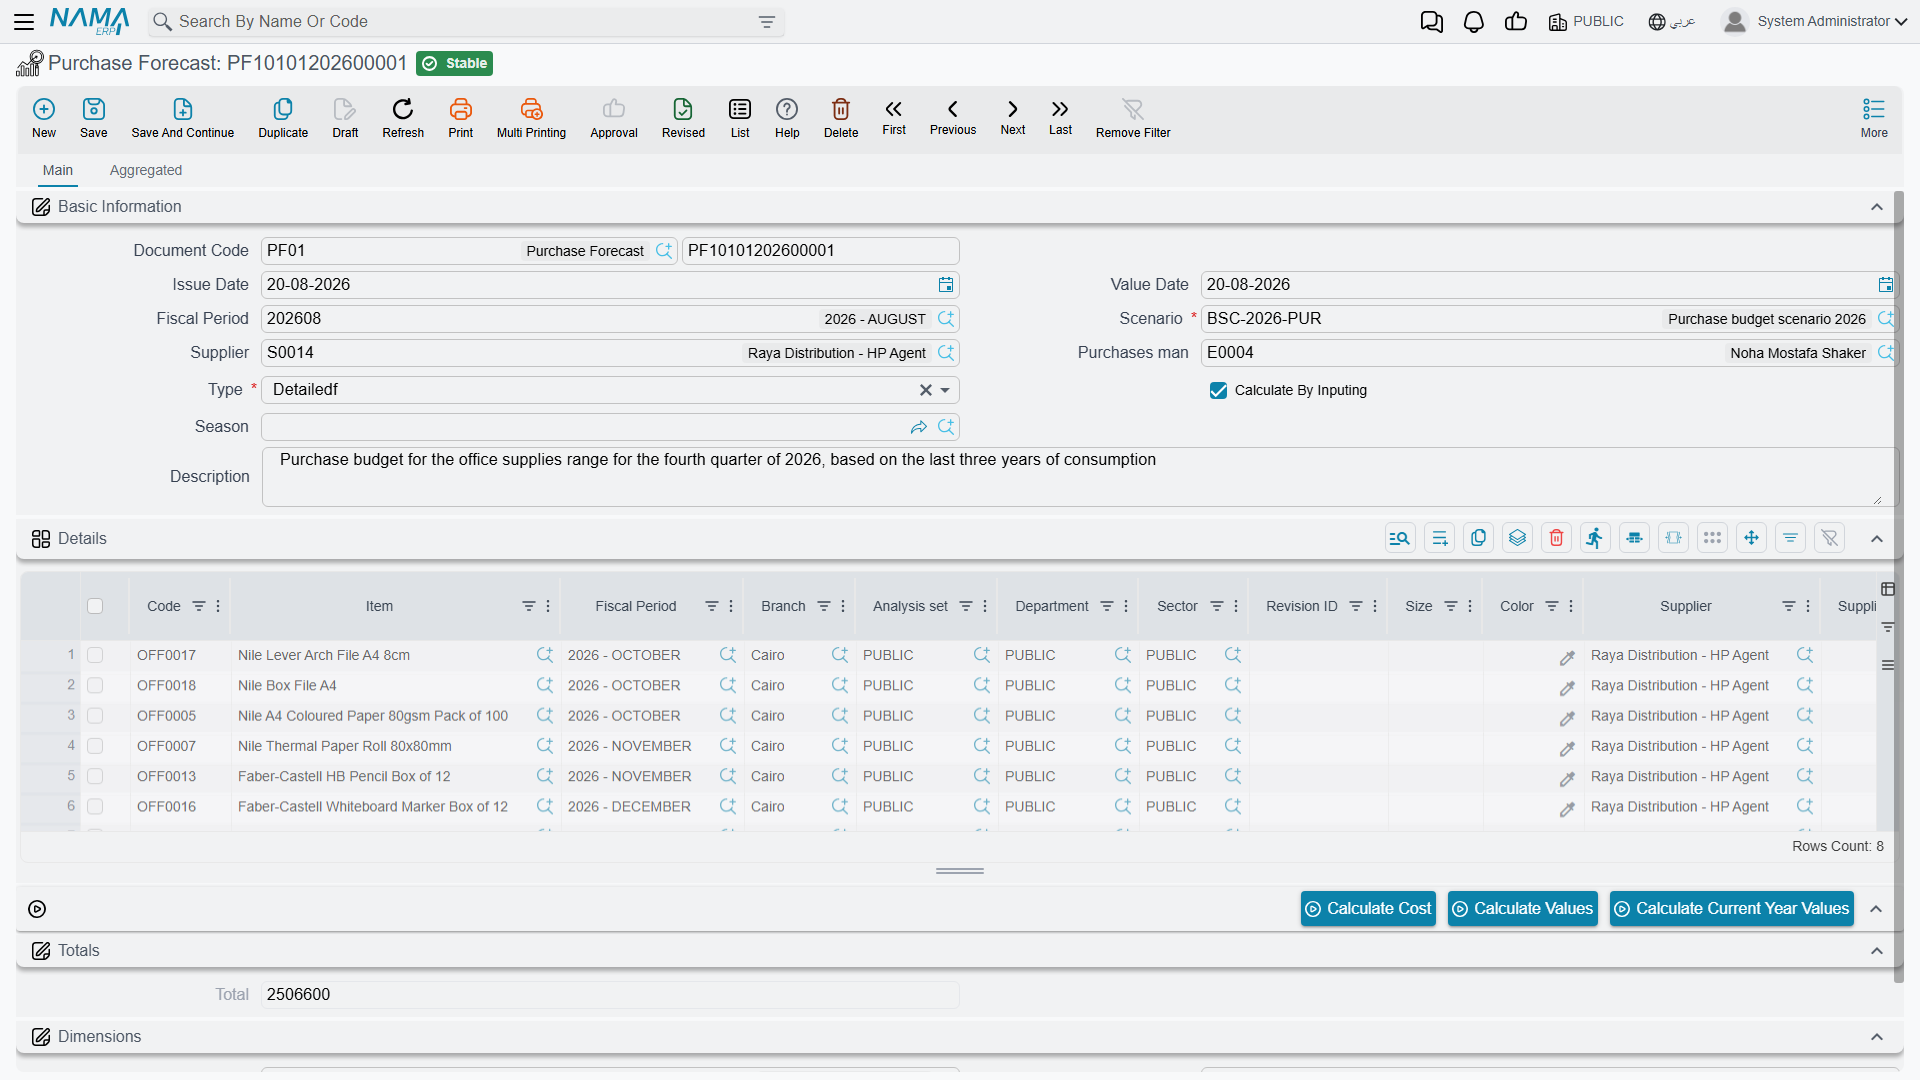Select row checkbox for OFF0007
Image resolution: width=1920 pixels, height=1080 pixels.
click(95, 746)
